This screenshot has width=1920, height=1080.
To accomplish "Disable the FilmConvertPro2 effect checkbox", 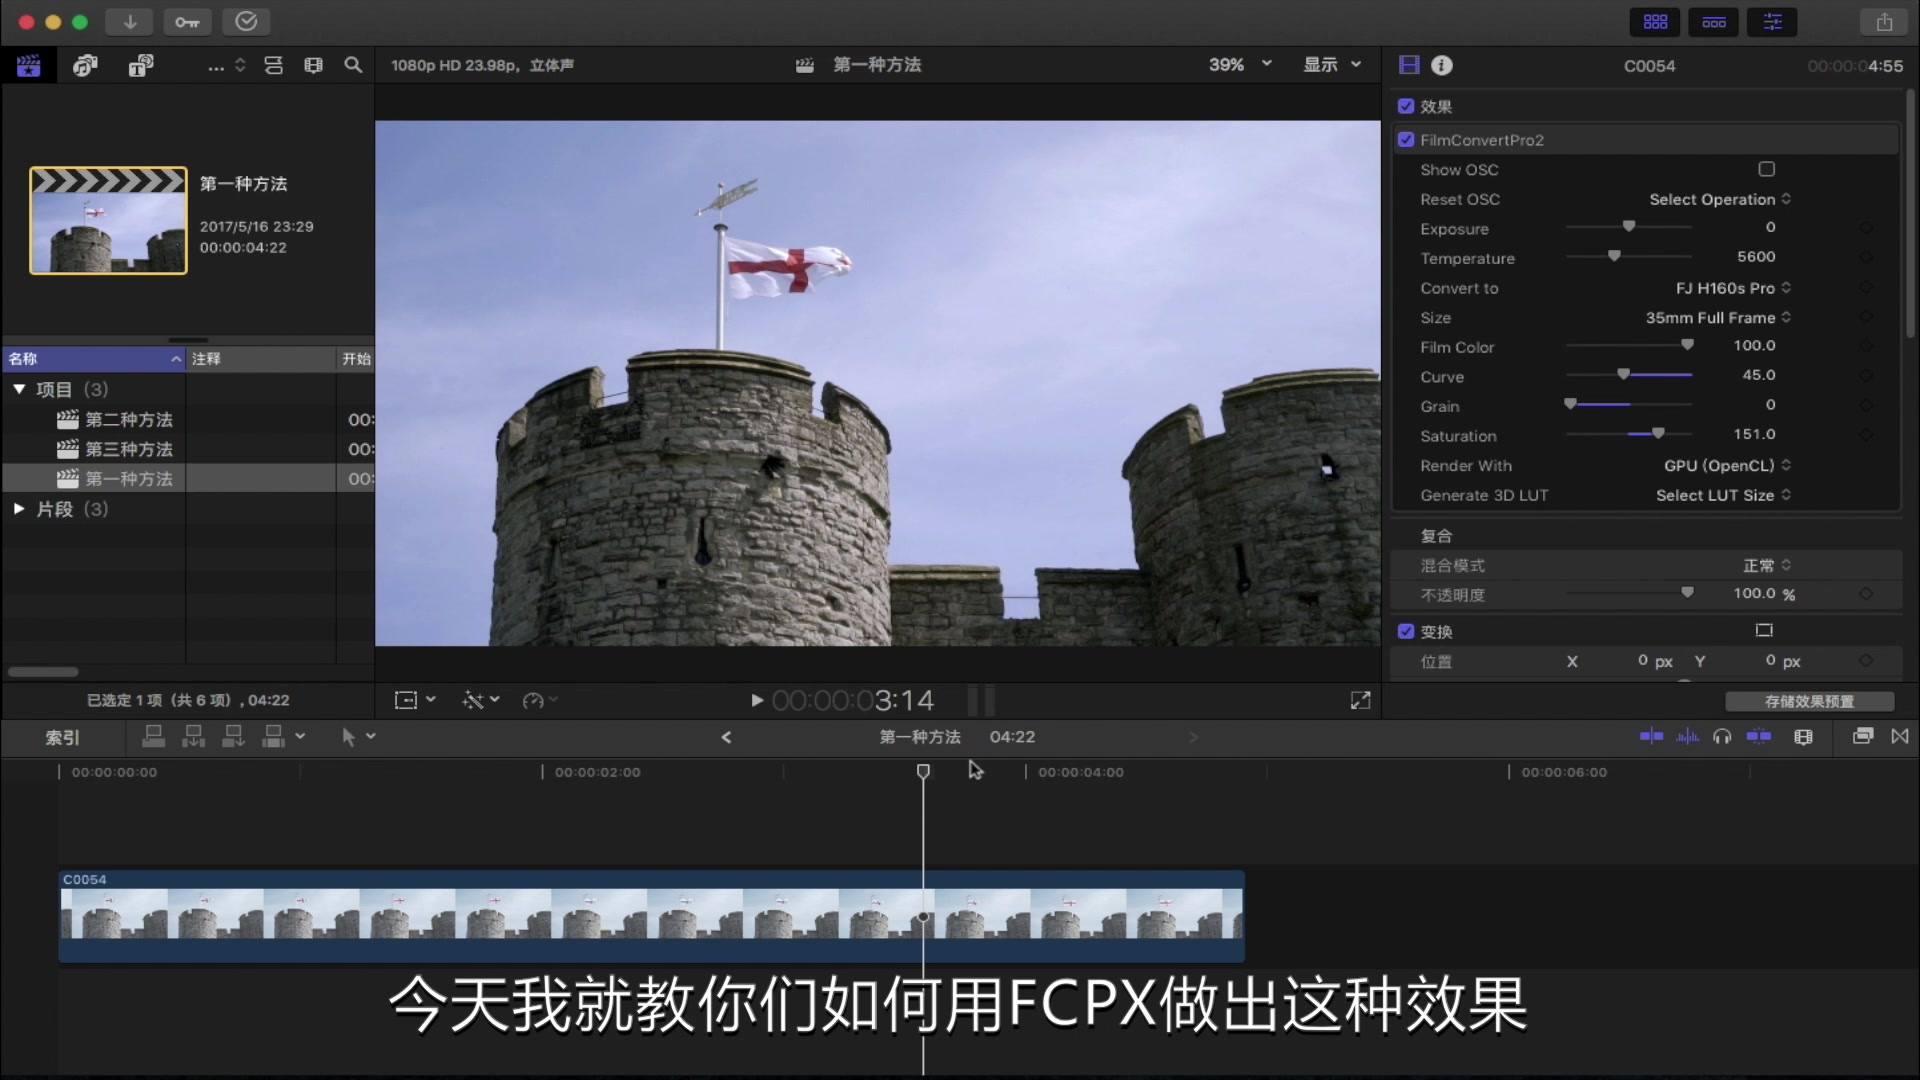I will 1406,140.
